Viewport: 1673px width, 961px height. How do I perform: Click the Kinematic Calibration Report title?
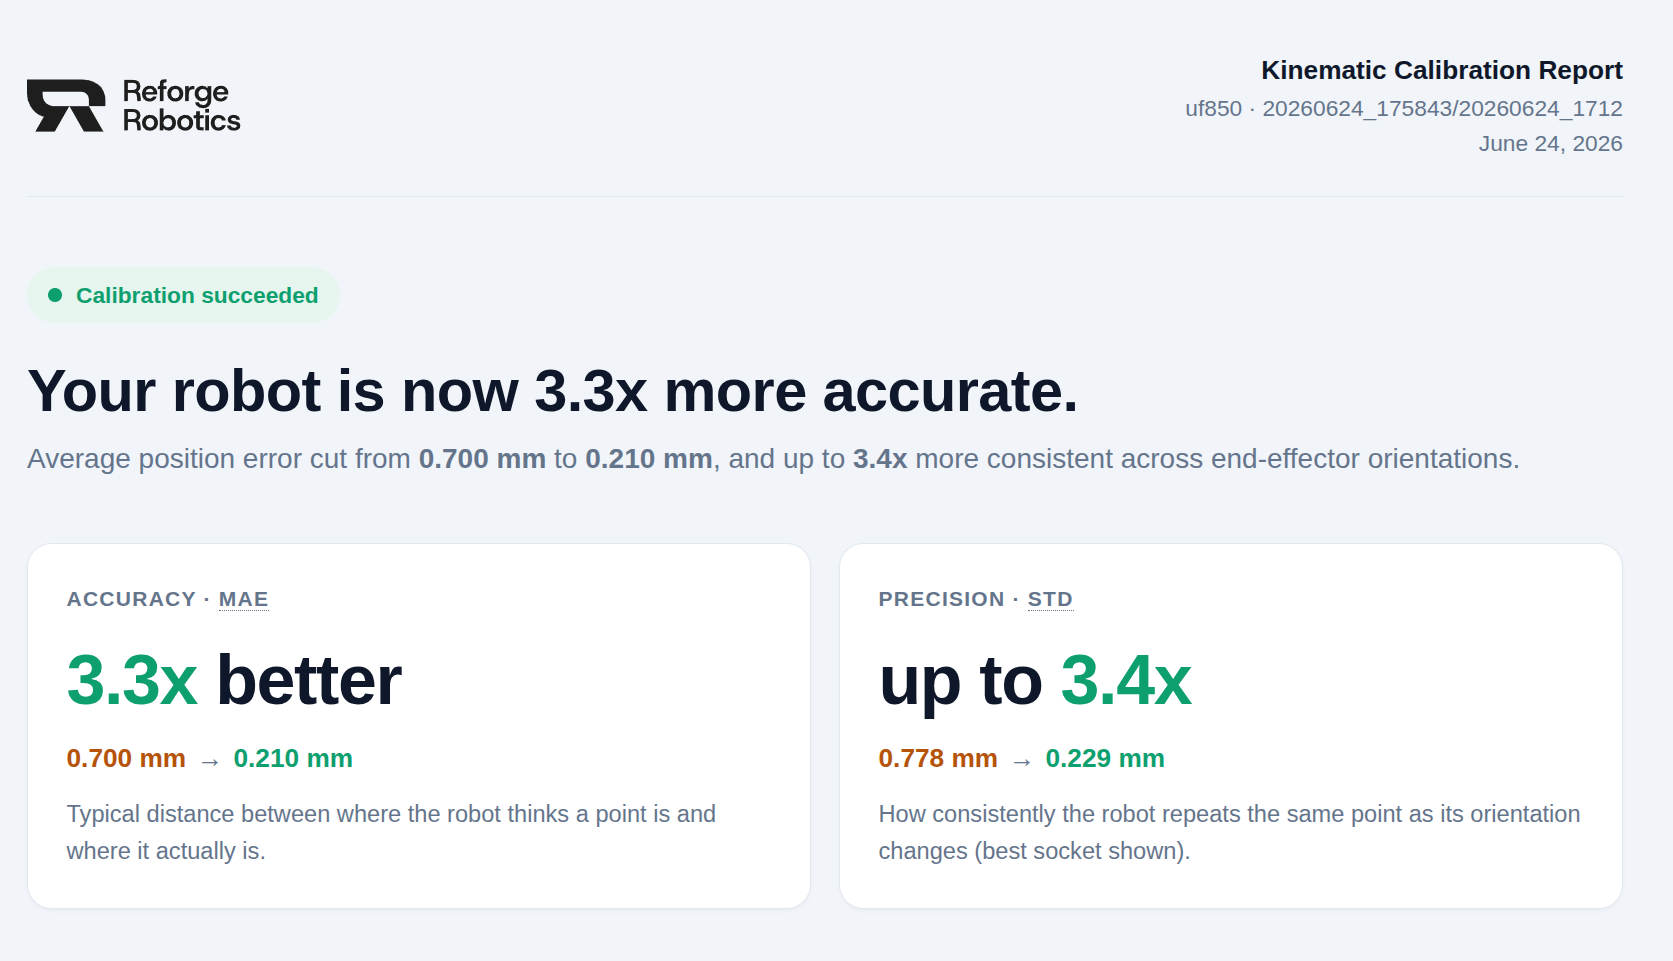point(1441,70)
